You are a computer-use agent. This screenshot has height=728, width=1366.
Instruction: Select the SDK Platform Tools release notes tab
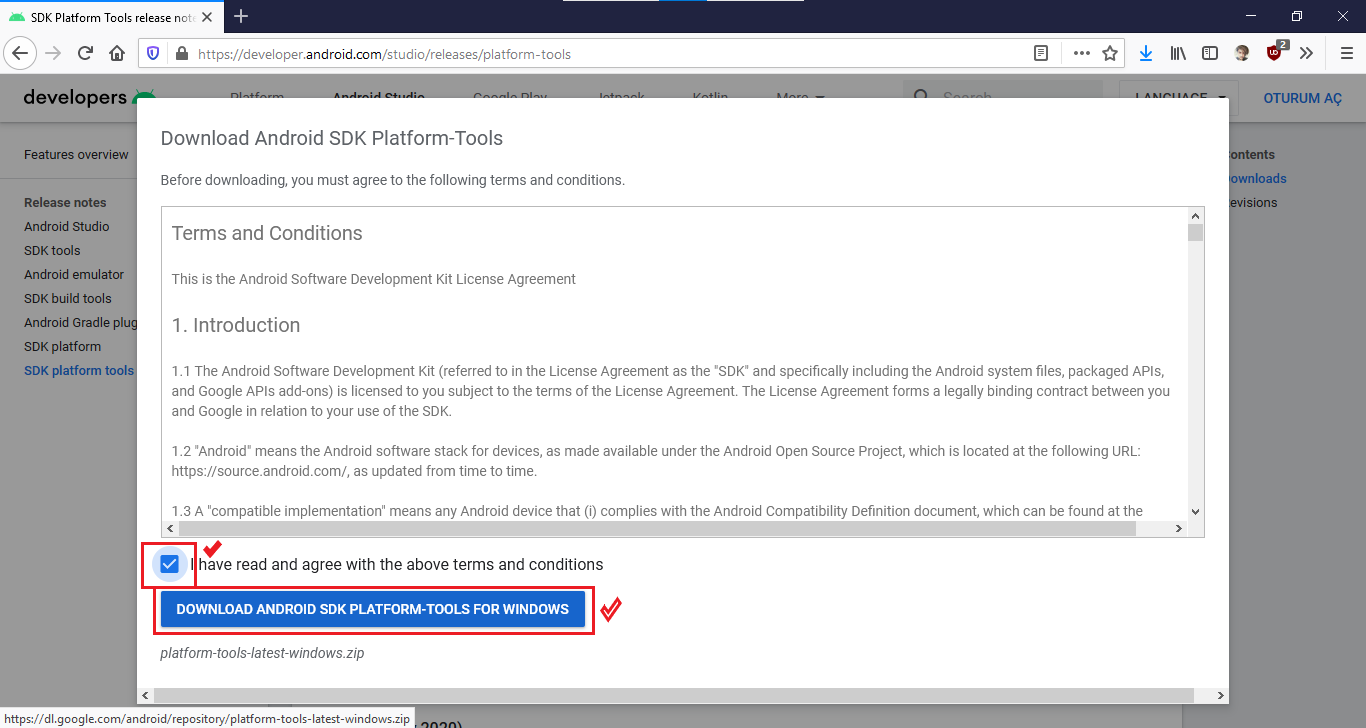point(113,17)
